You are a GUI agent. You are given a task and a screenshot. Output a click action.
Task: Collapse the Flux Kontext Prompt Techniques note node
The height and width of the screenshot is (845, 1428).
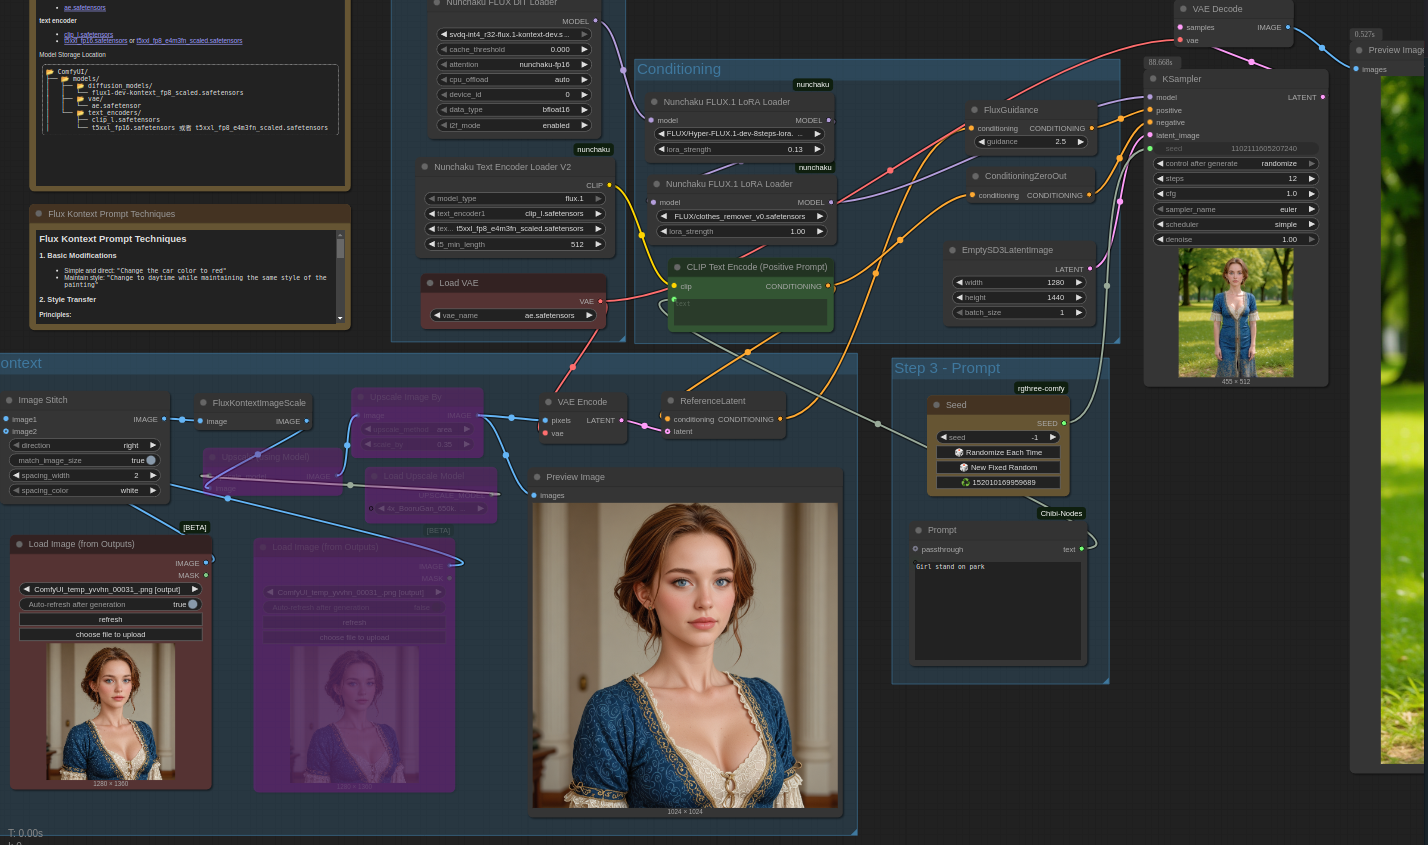coord(39,214)
